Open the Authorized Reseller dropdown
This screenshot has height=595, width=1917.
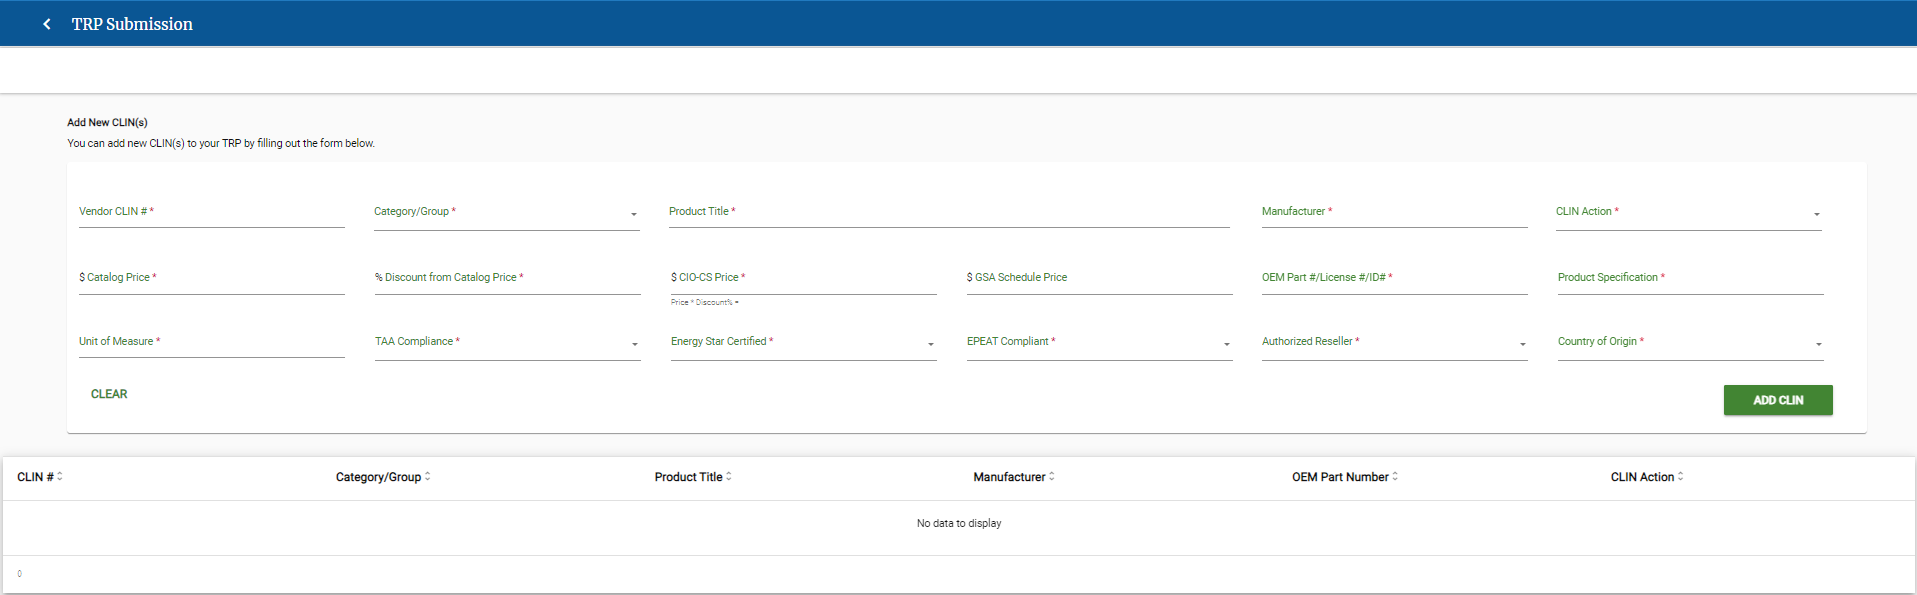click(1394, 343)
